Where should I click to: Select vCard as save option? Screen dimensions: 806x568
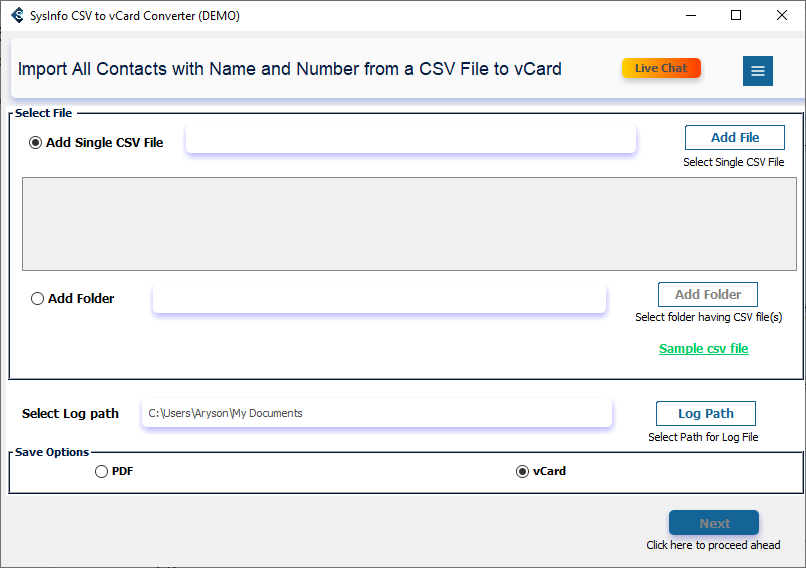522,471
